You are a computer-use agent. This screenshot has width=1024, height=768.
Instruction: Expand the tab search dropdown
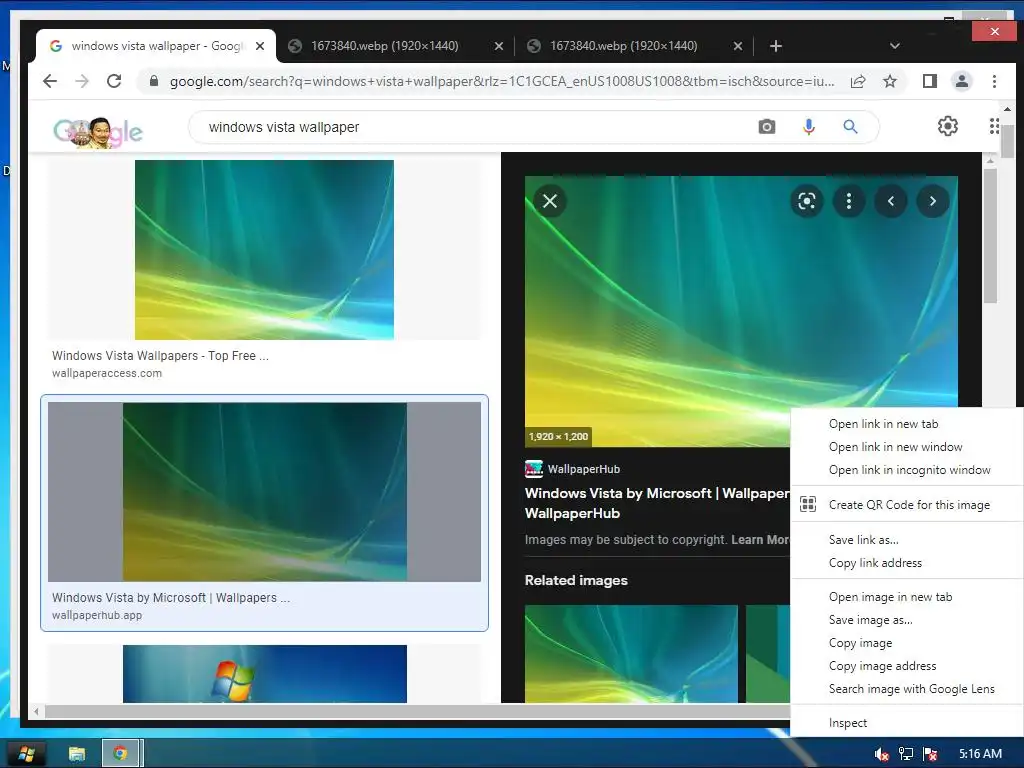(x=895, y=46)
